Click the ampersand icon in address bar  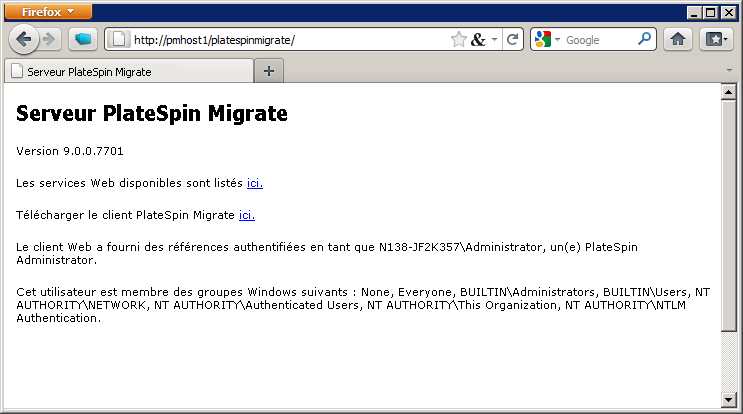point(478,39)
